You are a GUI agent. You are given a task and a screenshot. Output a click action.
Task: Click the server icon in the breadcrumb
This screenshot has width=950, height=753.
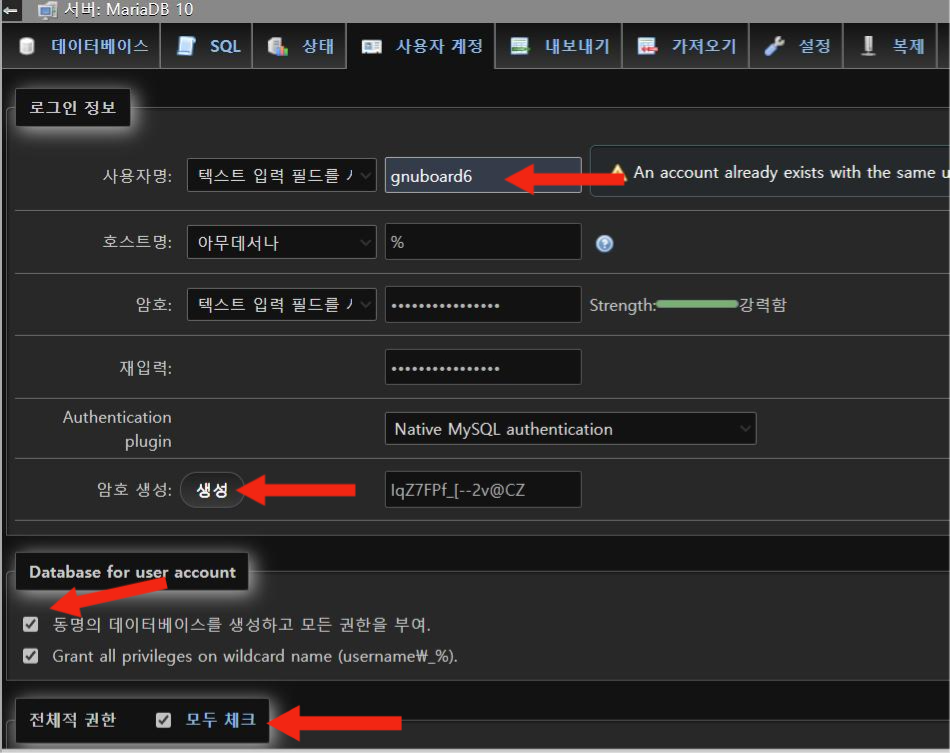(47, 10)
